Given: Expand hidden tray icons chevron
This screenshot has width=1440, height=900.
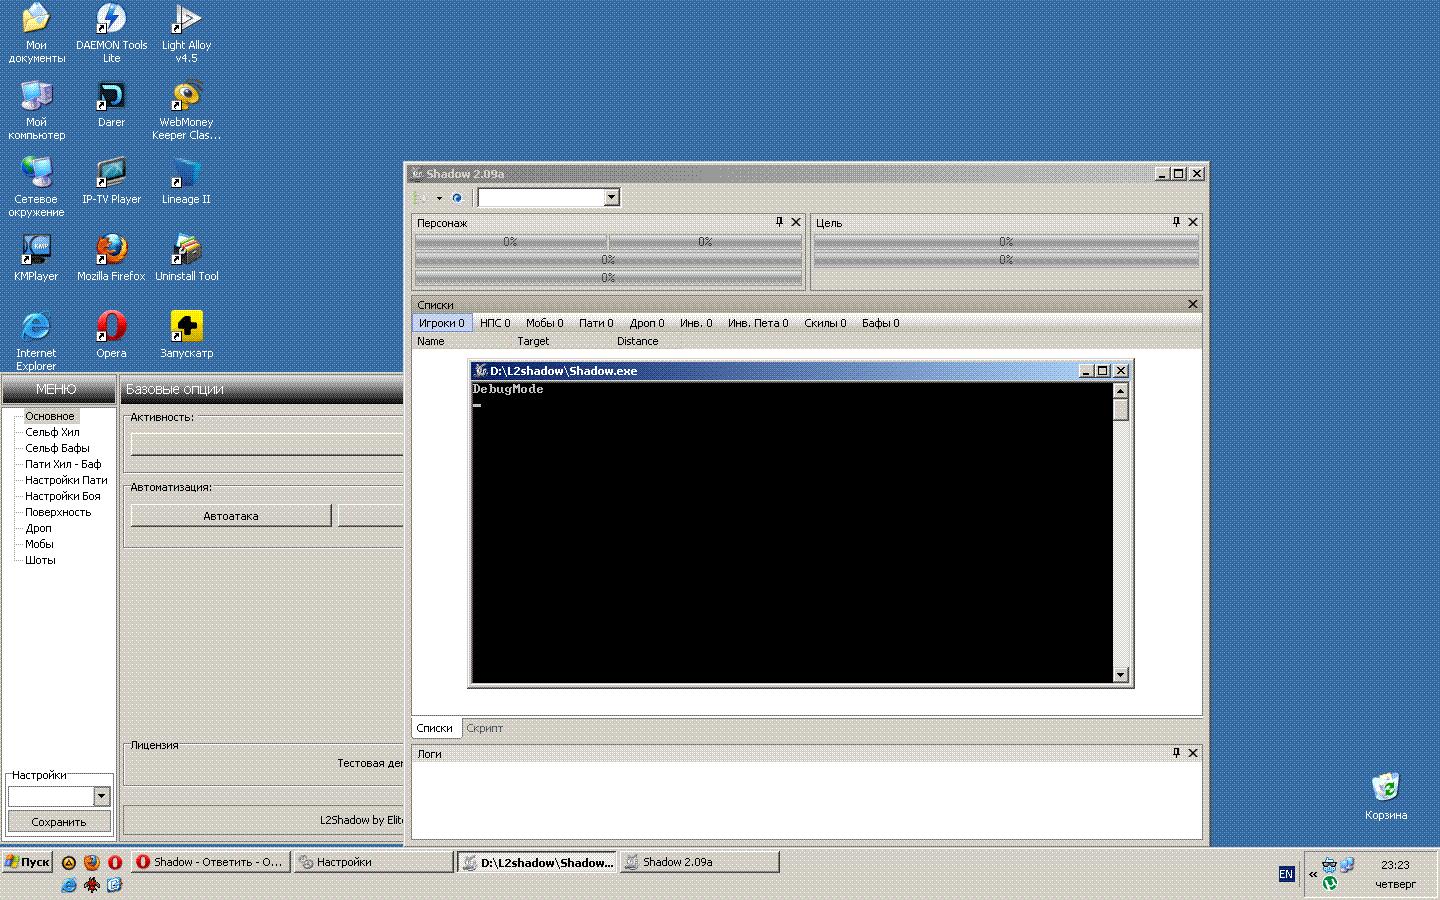Looking at the screenshot, I should pos(1313,874).
